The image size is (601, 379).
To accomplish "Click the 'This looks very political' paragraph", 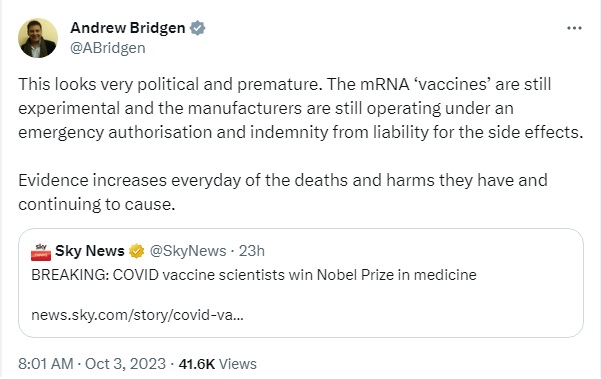I will 300,108.
